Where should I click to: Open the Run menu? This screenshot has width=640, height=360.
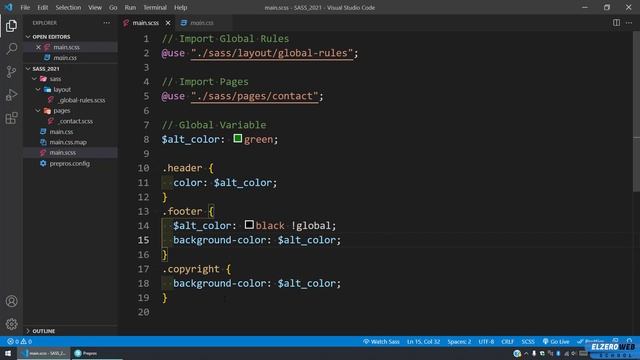click(130, 7)
